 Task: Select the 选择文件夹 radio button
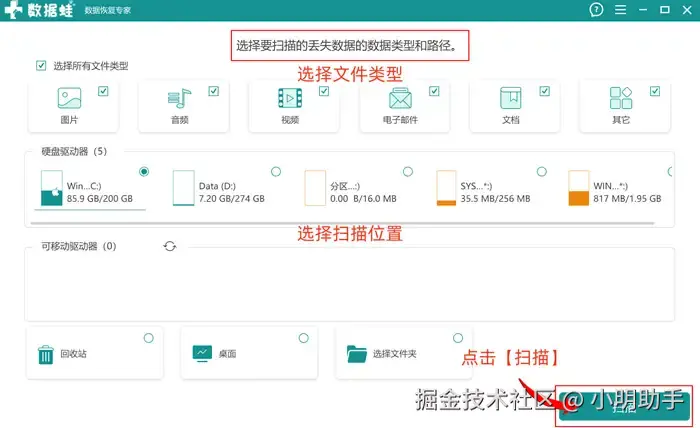tap(458, 338)
